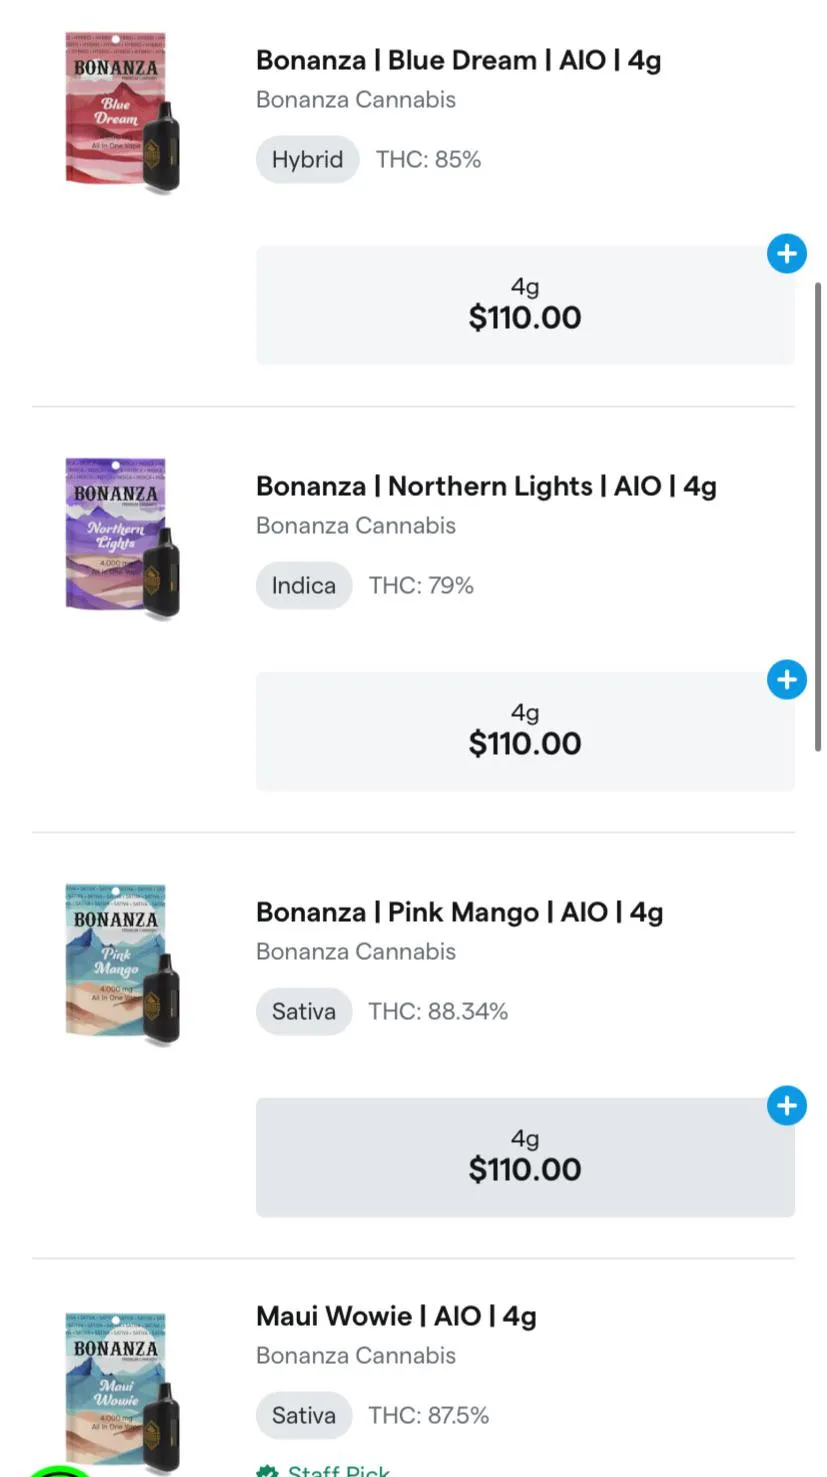Click the Indica strain tag
Image resolution: width=827 pixels, height=1477 pixels.
coord(303,586)
